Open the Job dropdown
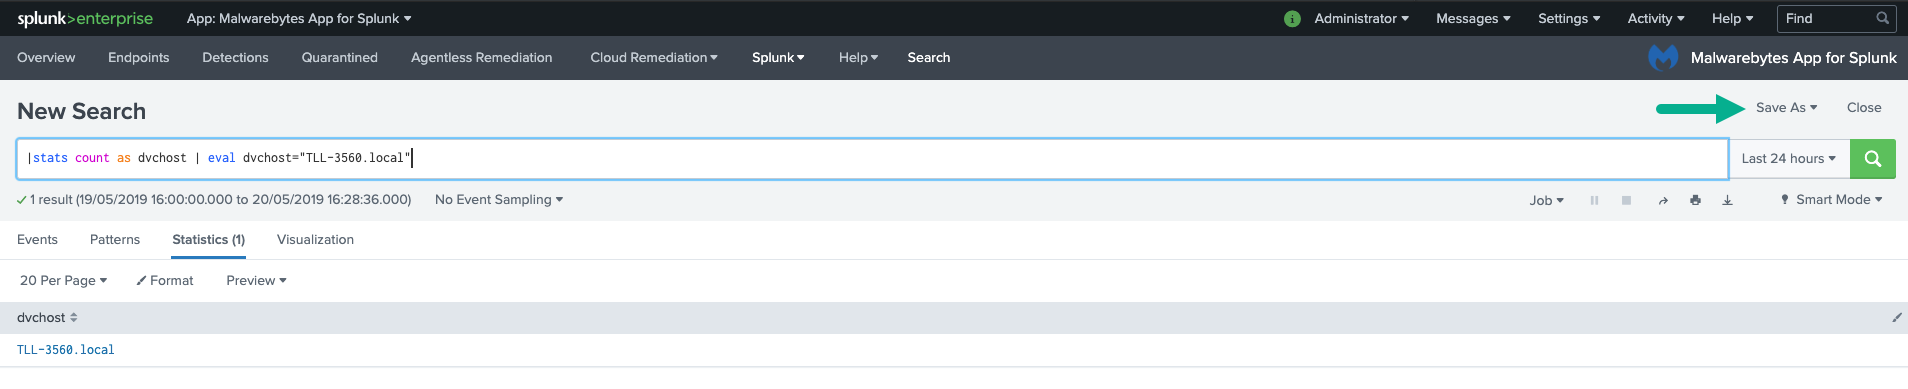 click(1546, 200)
